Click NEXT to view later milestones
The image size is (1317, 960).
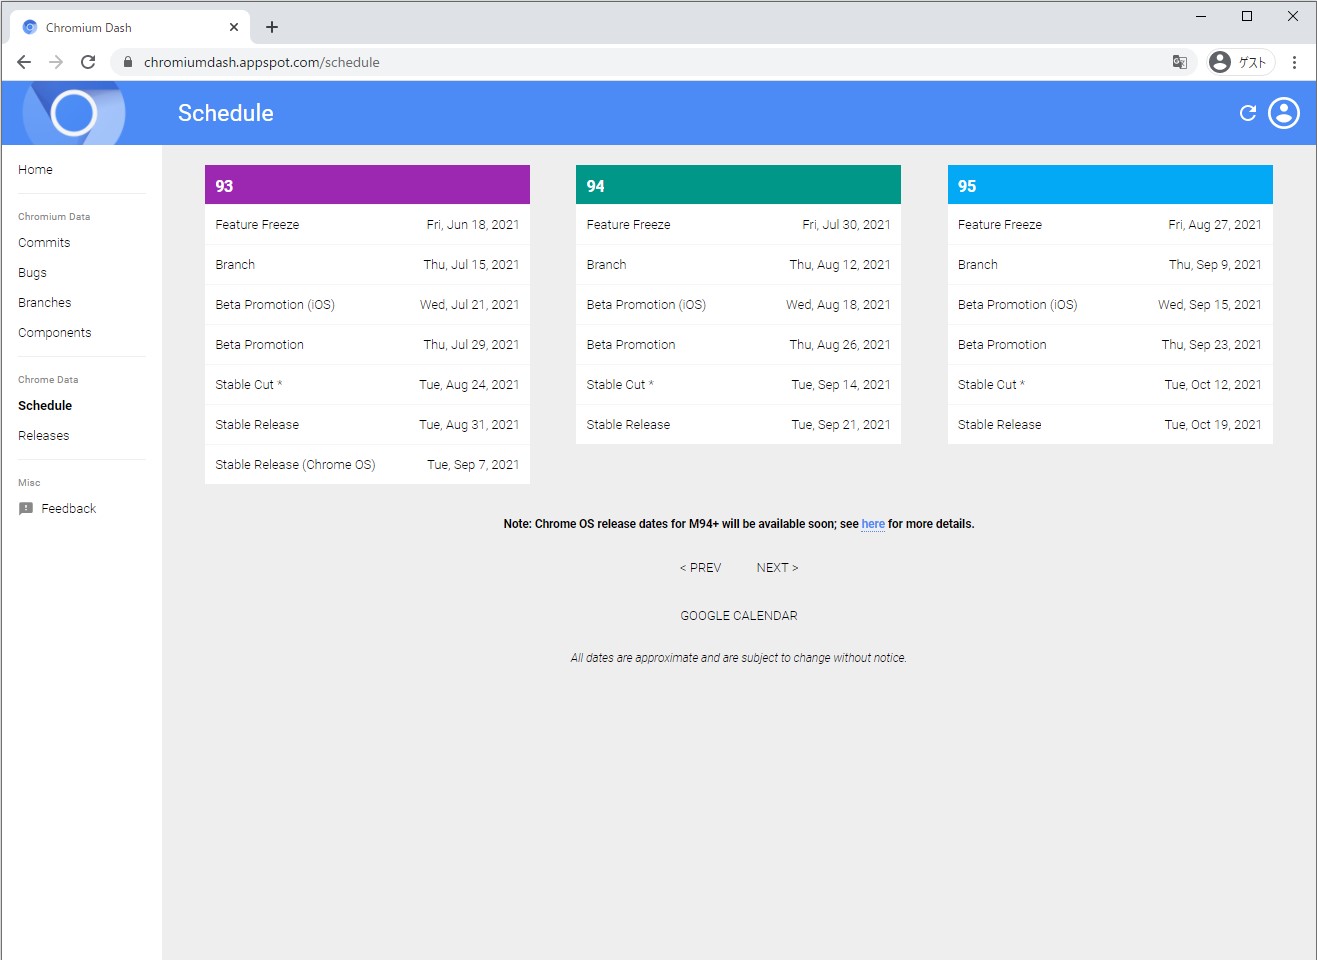click(776, 567)
